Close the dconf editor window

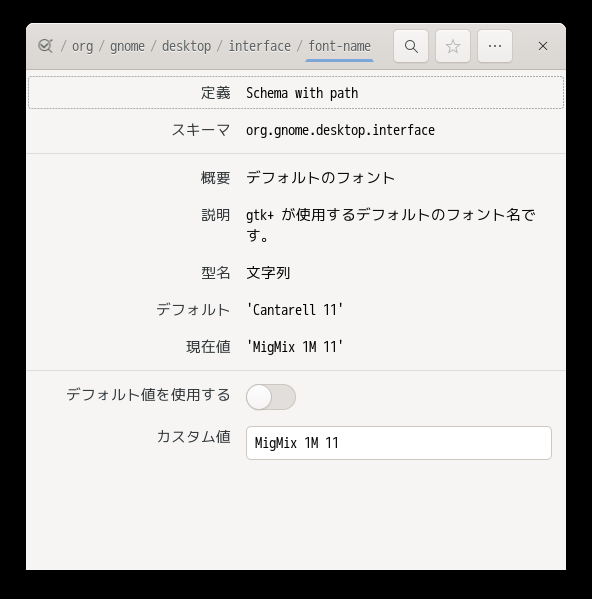pyautogui.click(x=543, y=46)
